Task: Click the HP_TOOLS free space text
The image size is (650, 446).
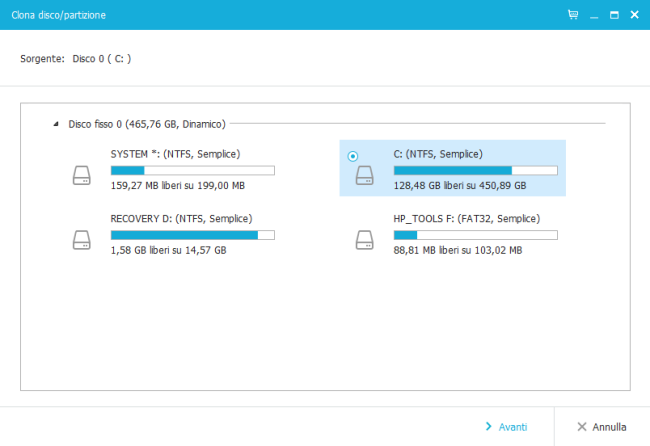Action: [458, 250]
